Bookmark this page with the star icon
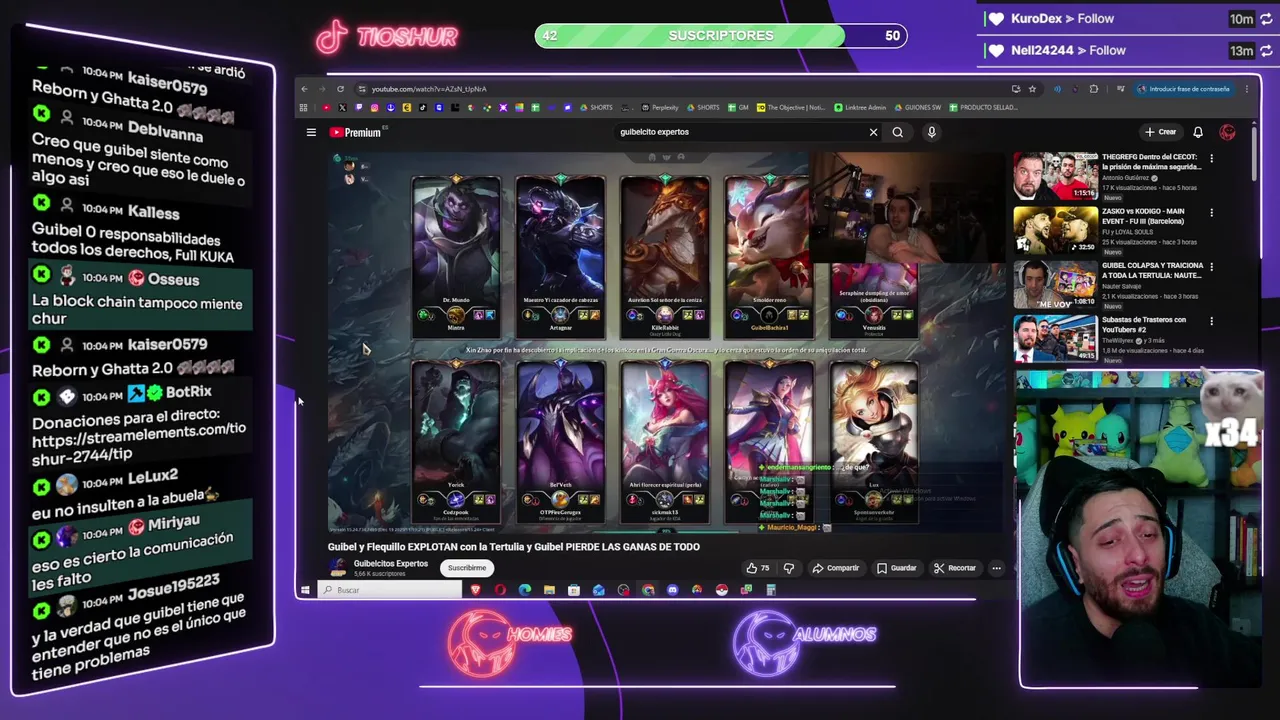1280x720 pixels. tap(1033, 89)
